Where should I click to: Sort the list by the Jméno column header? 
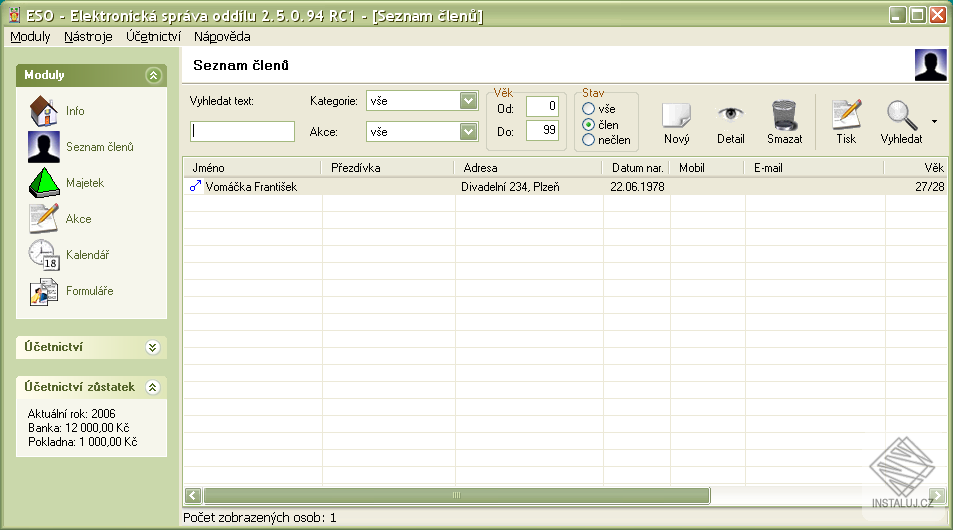coord(251,168)
